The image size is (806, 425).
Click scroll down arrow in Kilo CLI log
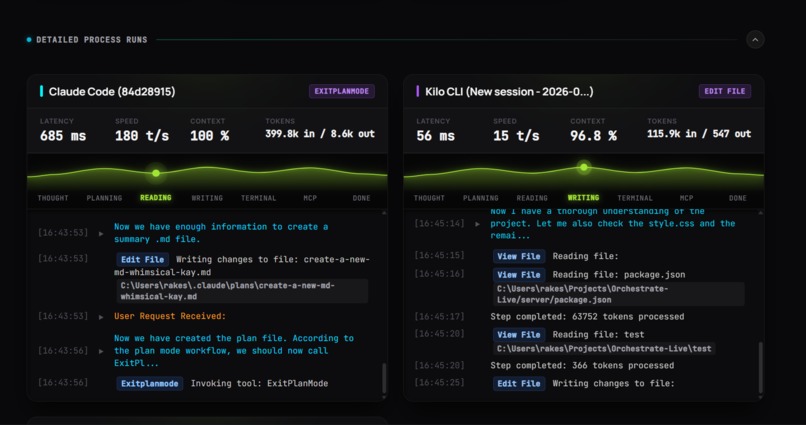click(760, 397)
